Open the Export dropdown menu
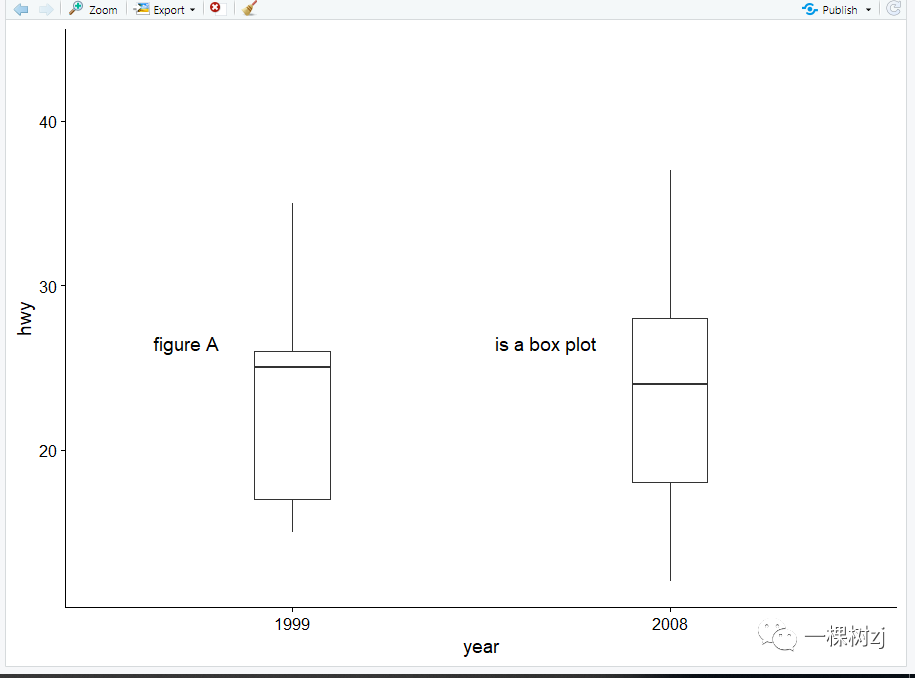This screenshot has height=678, width=915. (x=165, y=9)
